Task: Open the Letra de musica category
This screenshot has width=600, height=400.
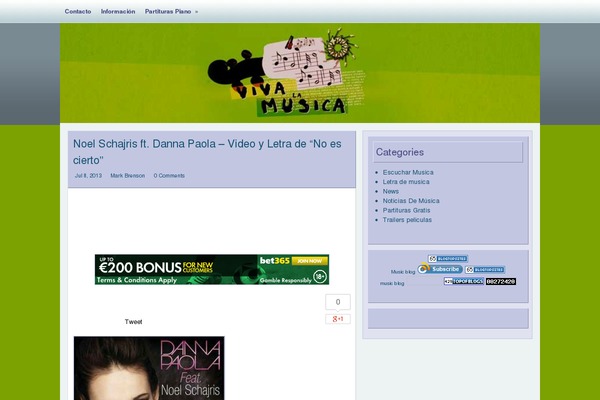Action: (x=406, y=182)
